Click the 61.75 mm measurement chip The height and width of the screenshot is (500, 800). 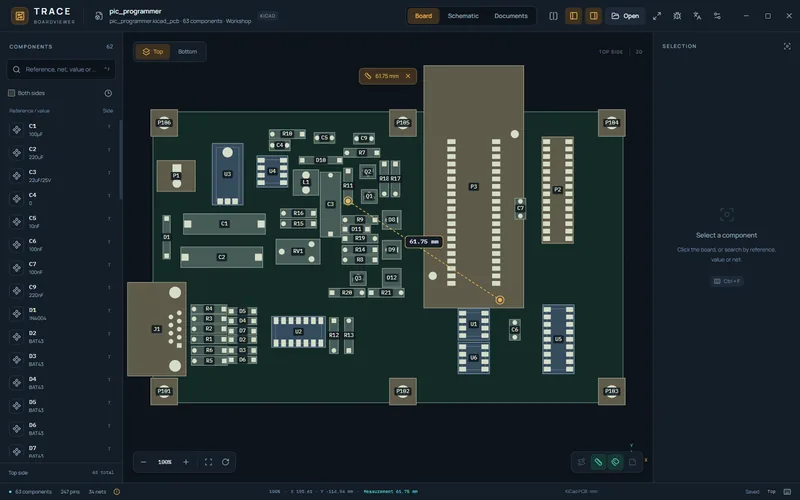click(387, 76)
